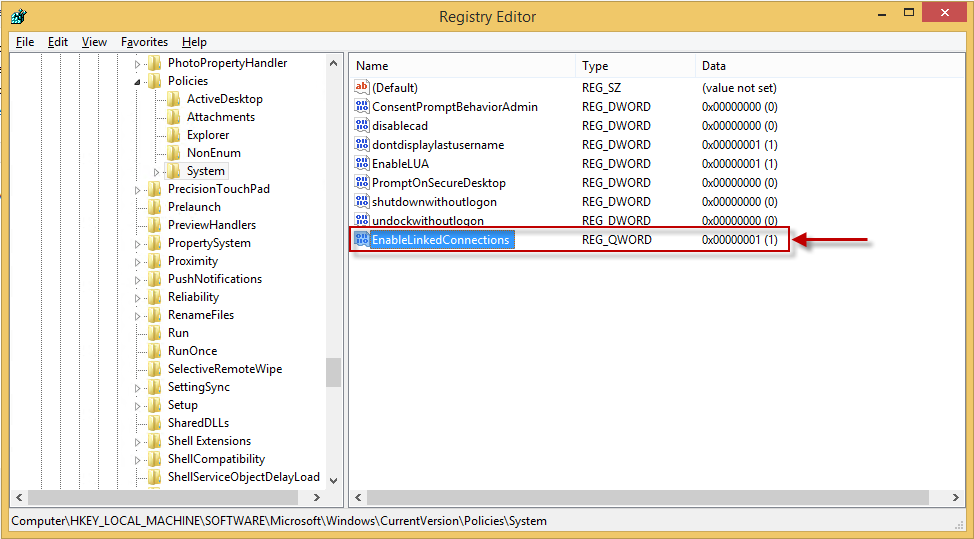Click the Registry Editor title bar icon
This screenshot has height=539, width=974.
(x=19, y=16)
